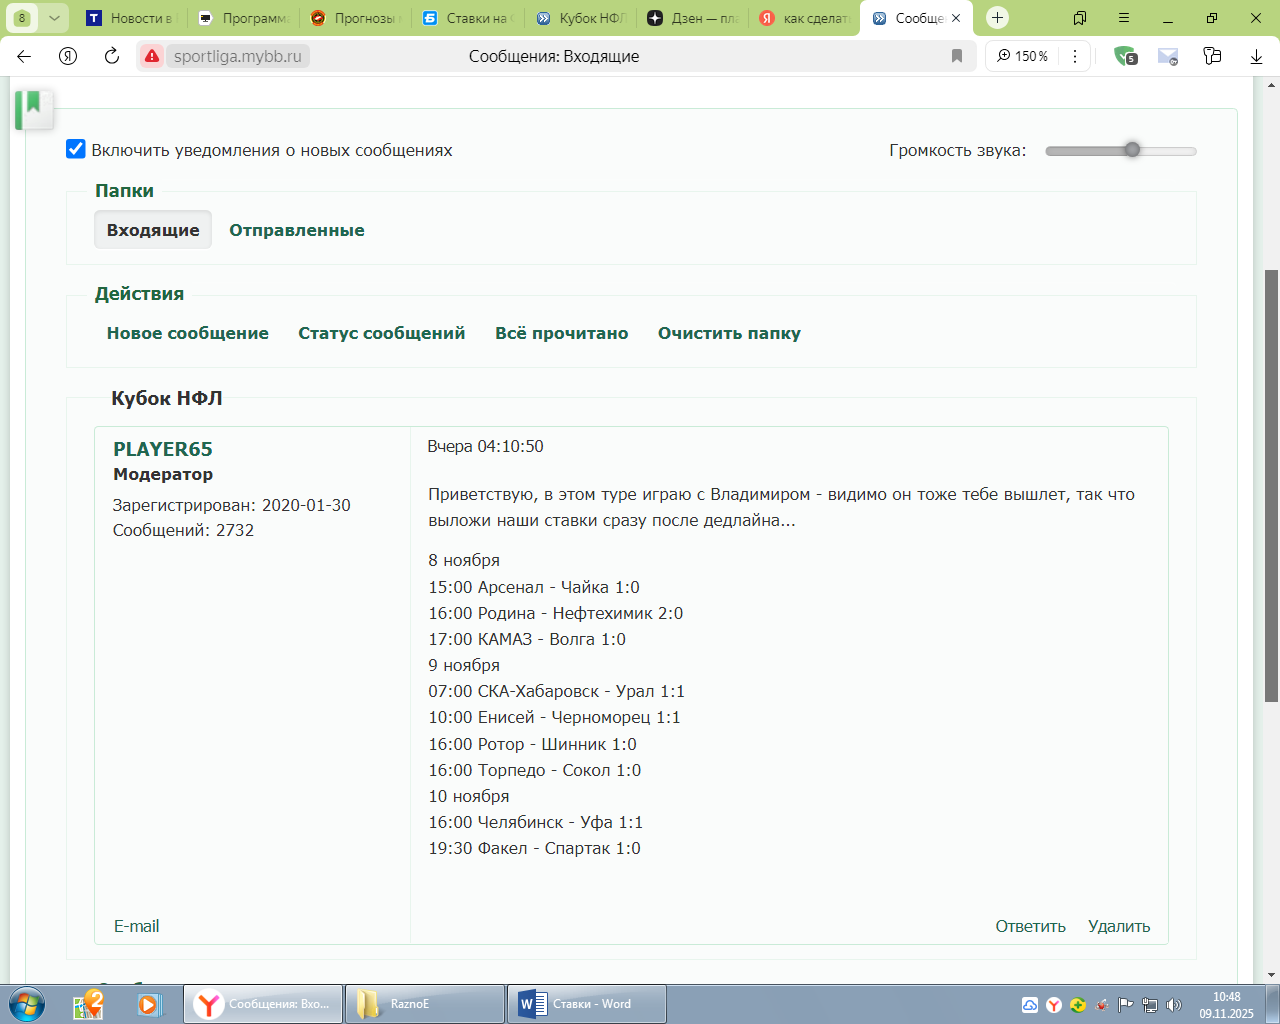The height and width of the screenshot is (1024, 1280).
Task: Bookmark the page via address bar icon
Action: (957, 56)
